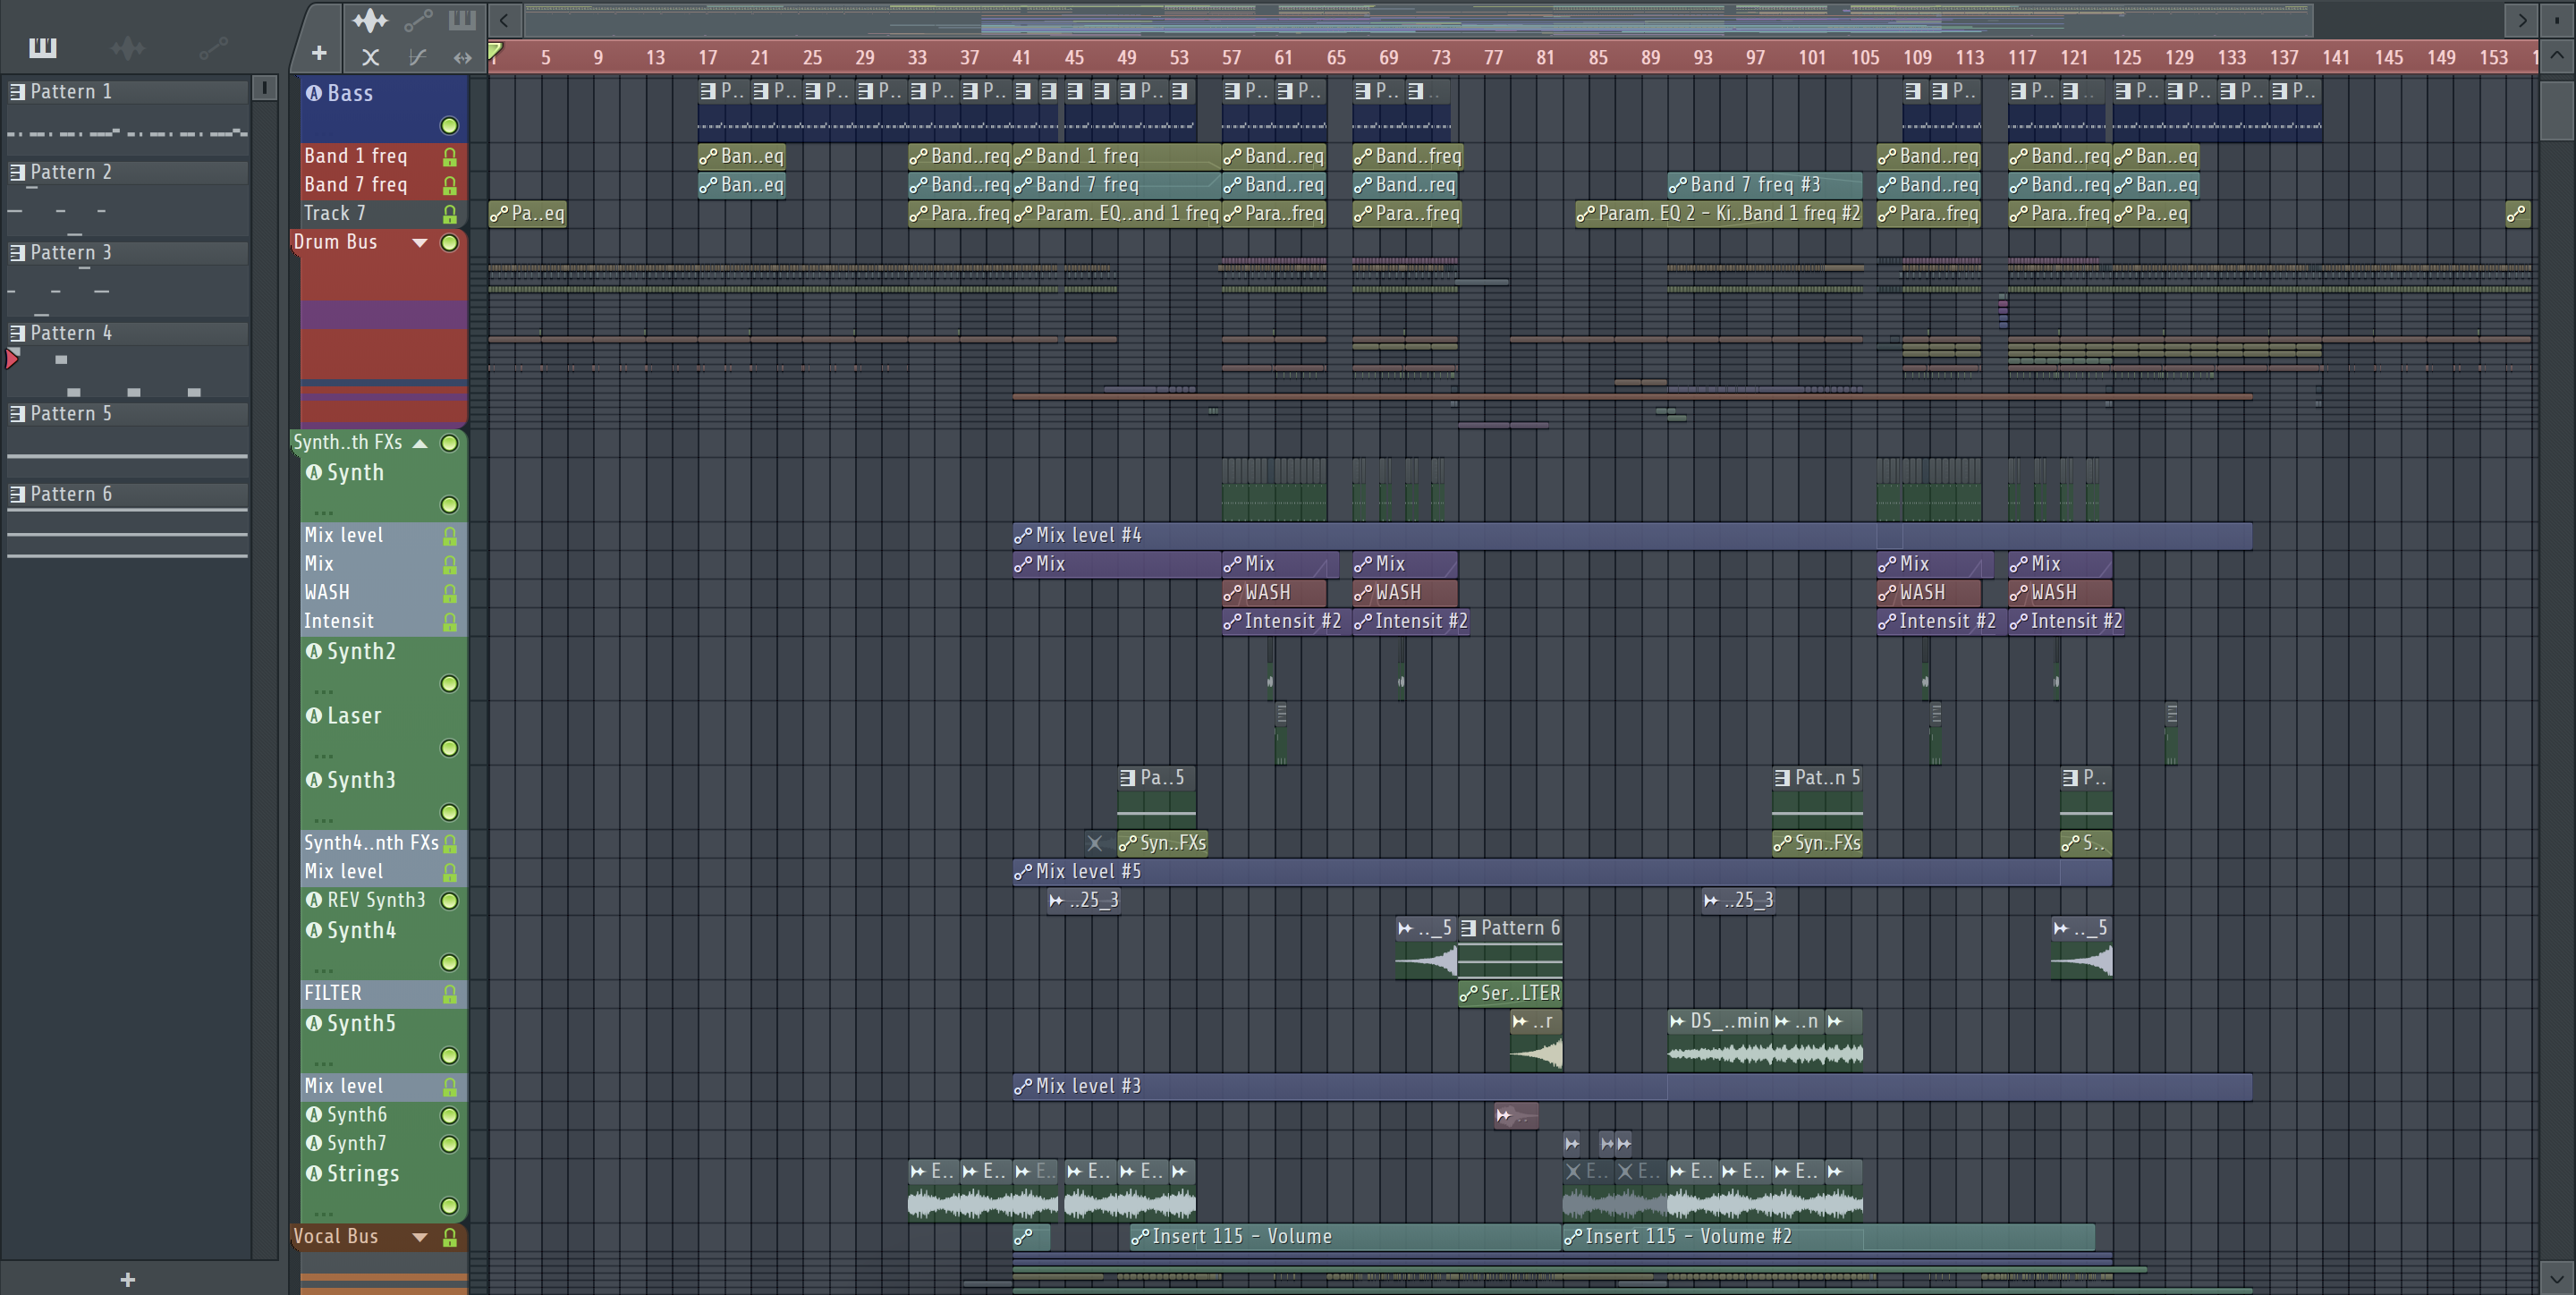2576x1295 pixels.
Task: Collapse the Synth..th FXs group arrow
Action: [x=420, y=443]
